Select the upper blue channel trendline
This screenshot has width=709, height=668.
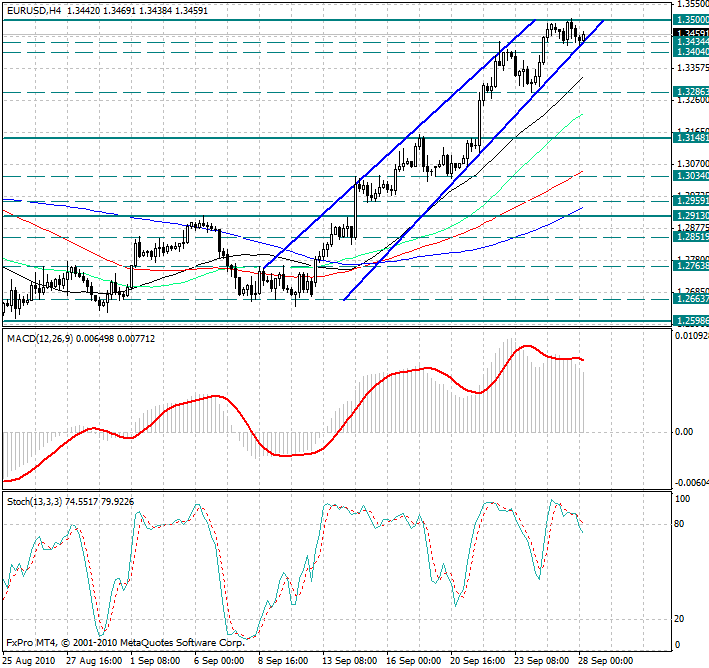(x=400, y=144)
